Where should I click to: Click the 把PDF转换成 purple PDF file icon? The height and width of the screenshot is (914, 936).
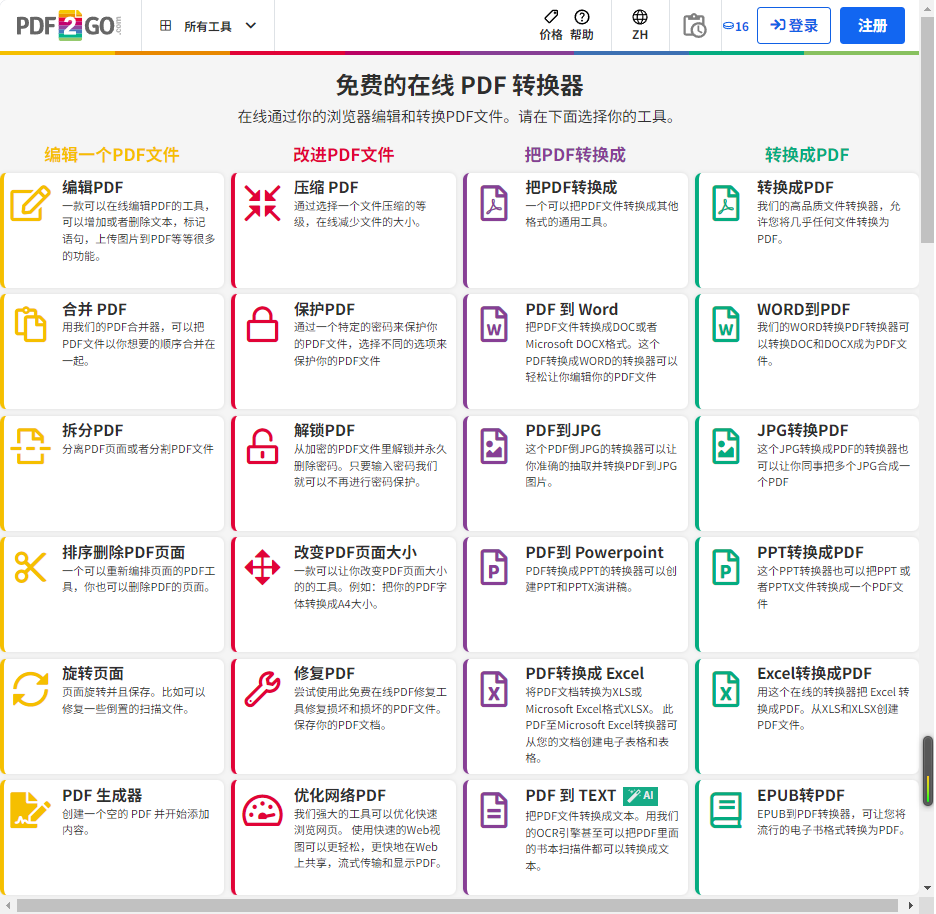click(x=494, y=203)
